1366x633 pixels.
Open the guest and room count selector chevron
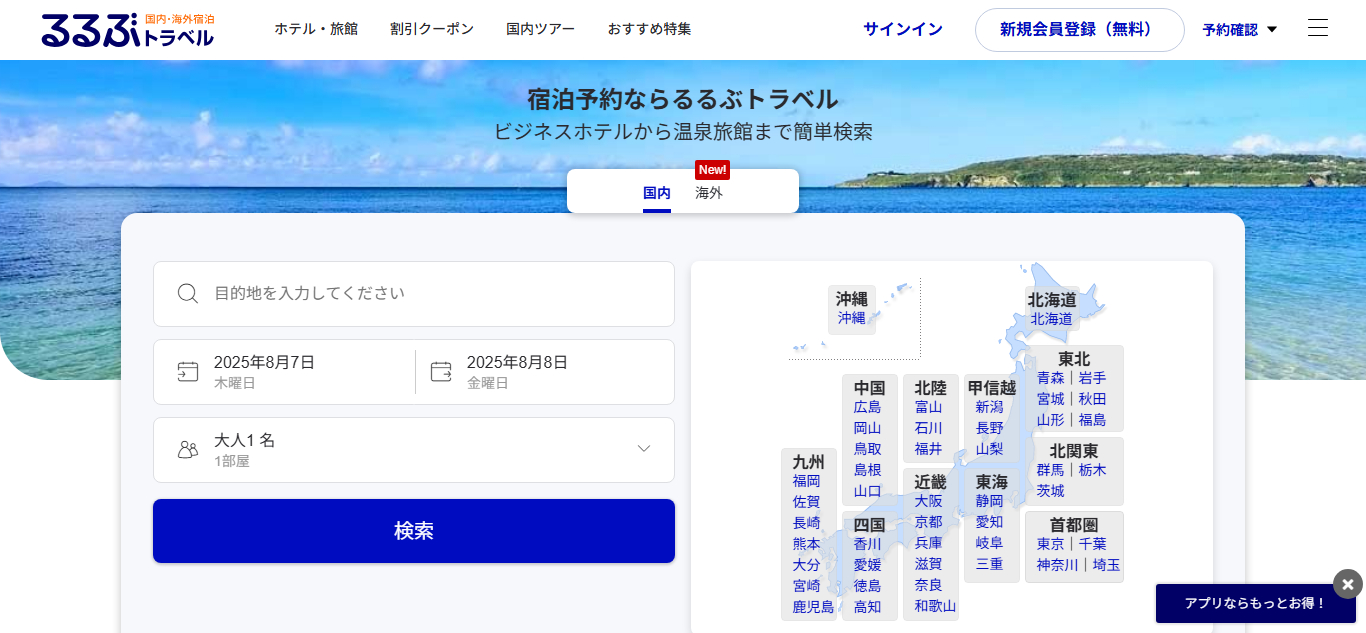pyautogui.click(x=643, y=449)
